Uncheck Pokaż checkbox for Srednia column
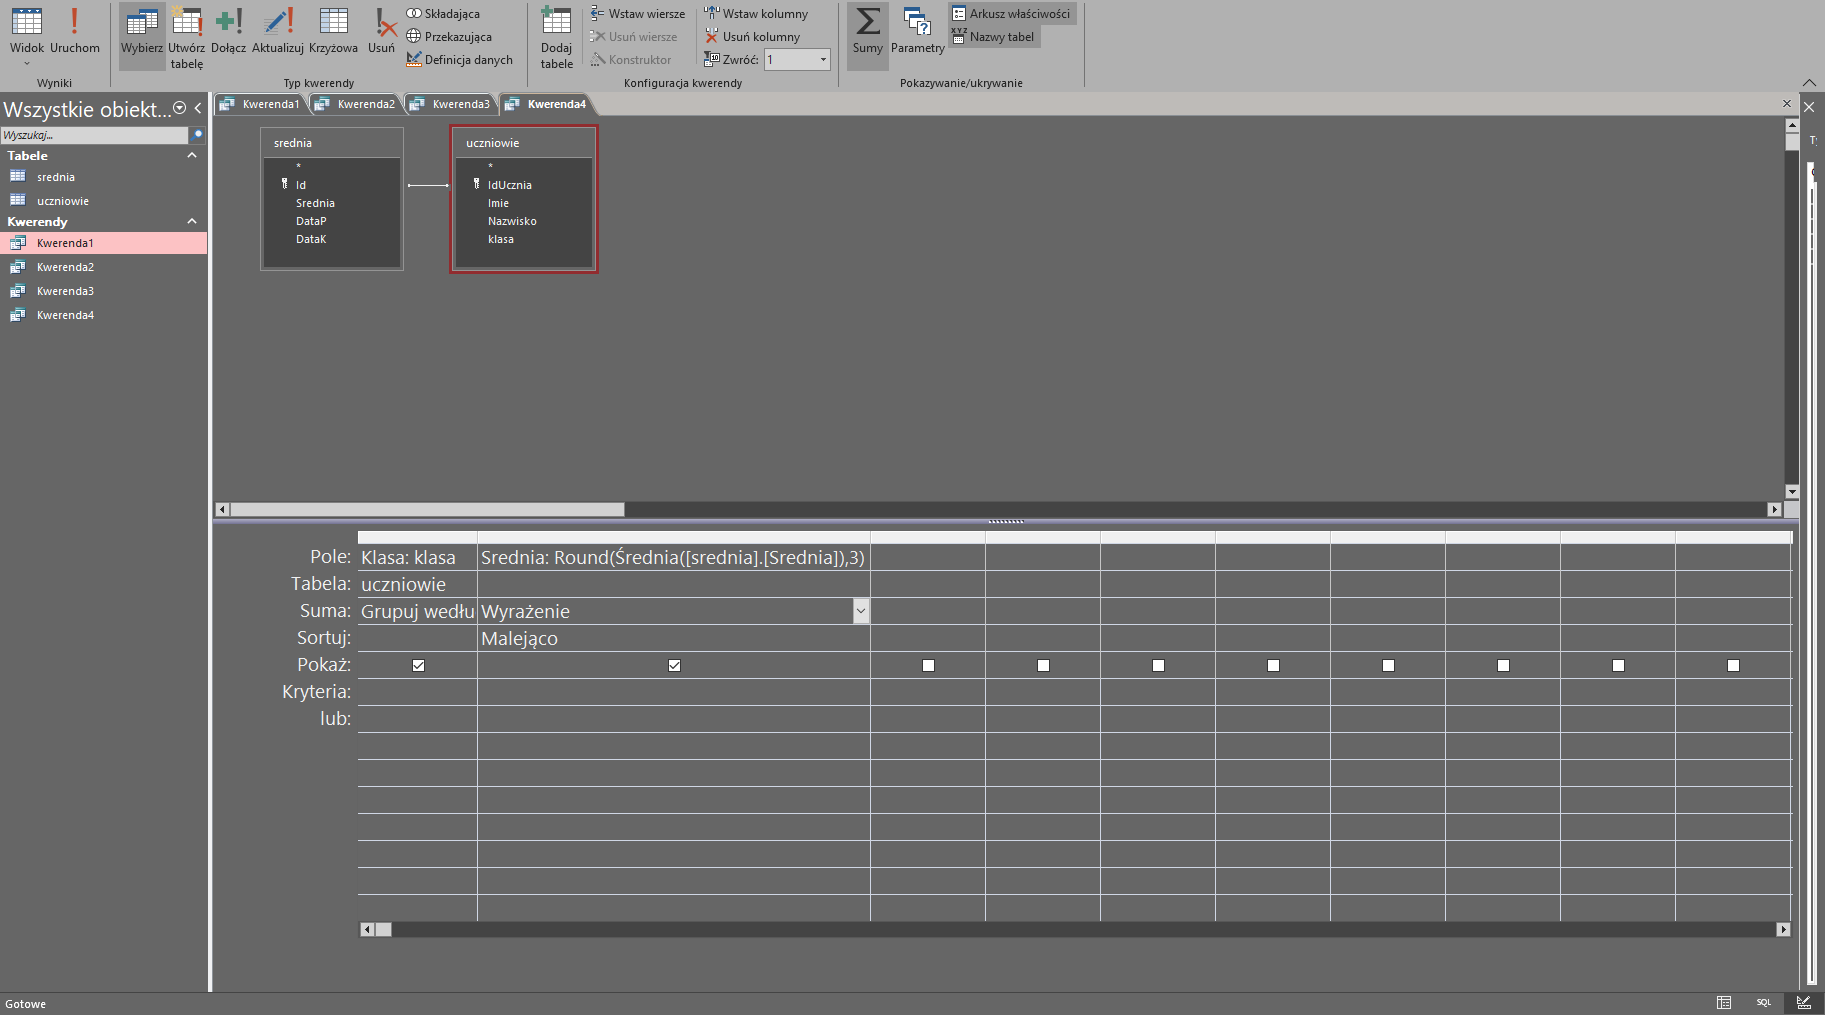 [674, 665]
